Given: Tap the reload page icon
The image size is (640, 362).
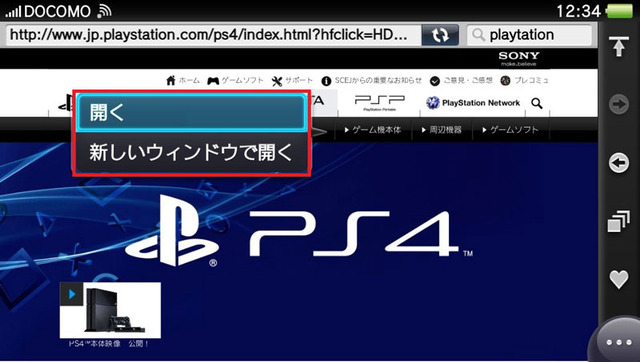Looking at the screenshot, I should click(440, 35).
